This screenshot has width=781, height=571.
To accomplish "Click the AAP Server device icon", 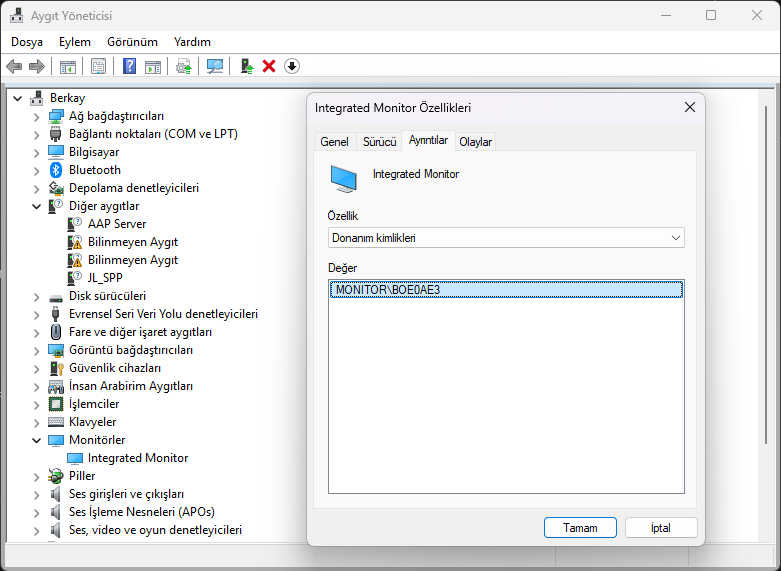I will 75,224.
